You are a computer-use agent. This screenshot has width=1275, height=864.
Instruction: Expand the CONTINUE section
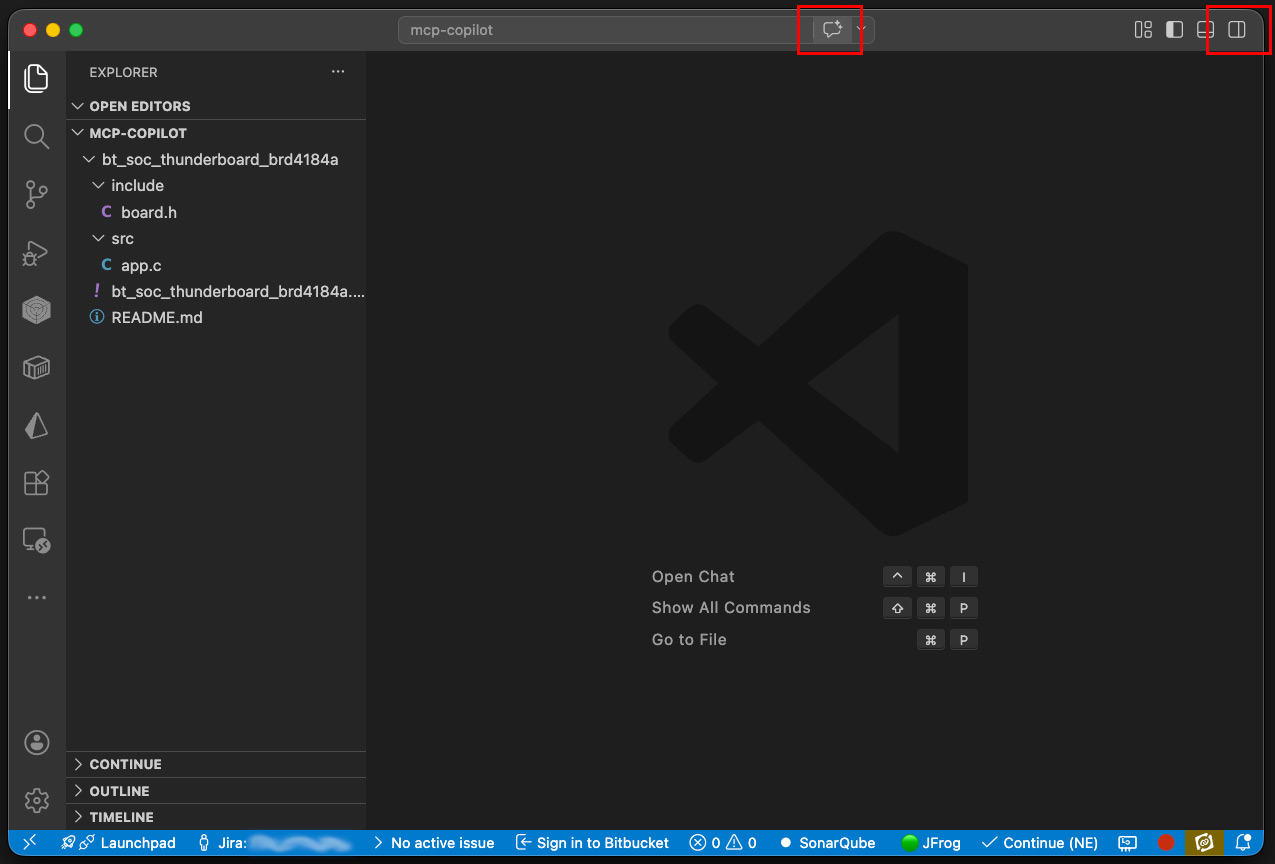click(x=216, y=764)
